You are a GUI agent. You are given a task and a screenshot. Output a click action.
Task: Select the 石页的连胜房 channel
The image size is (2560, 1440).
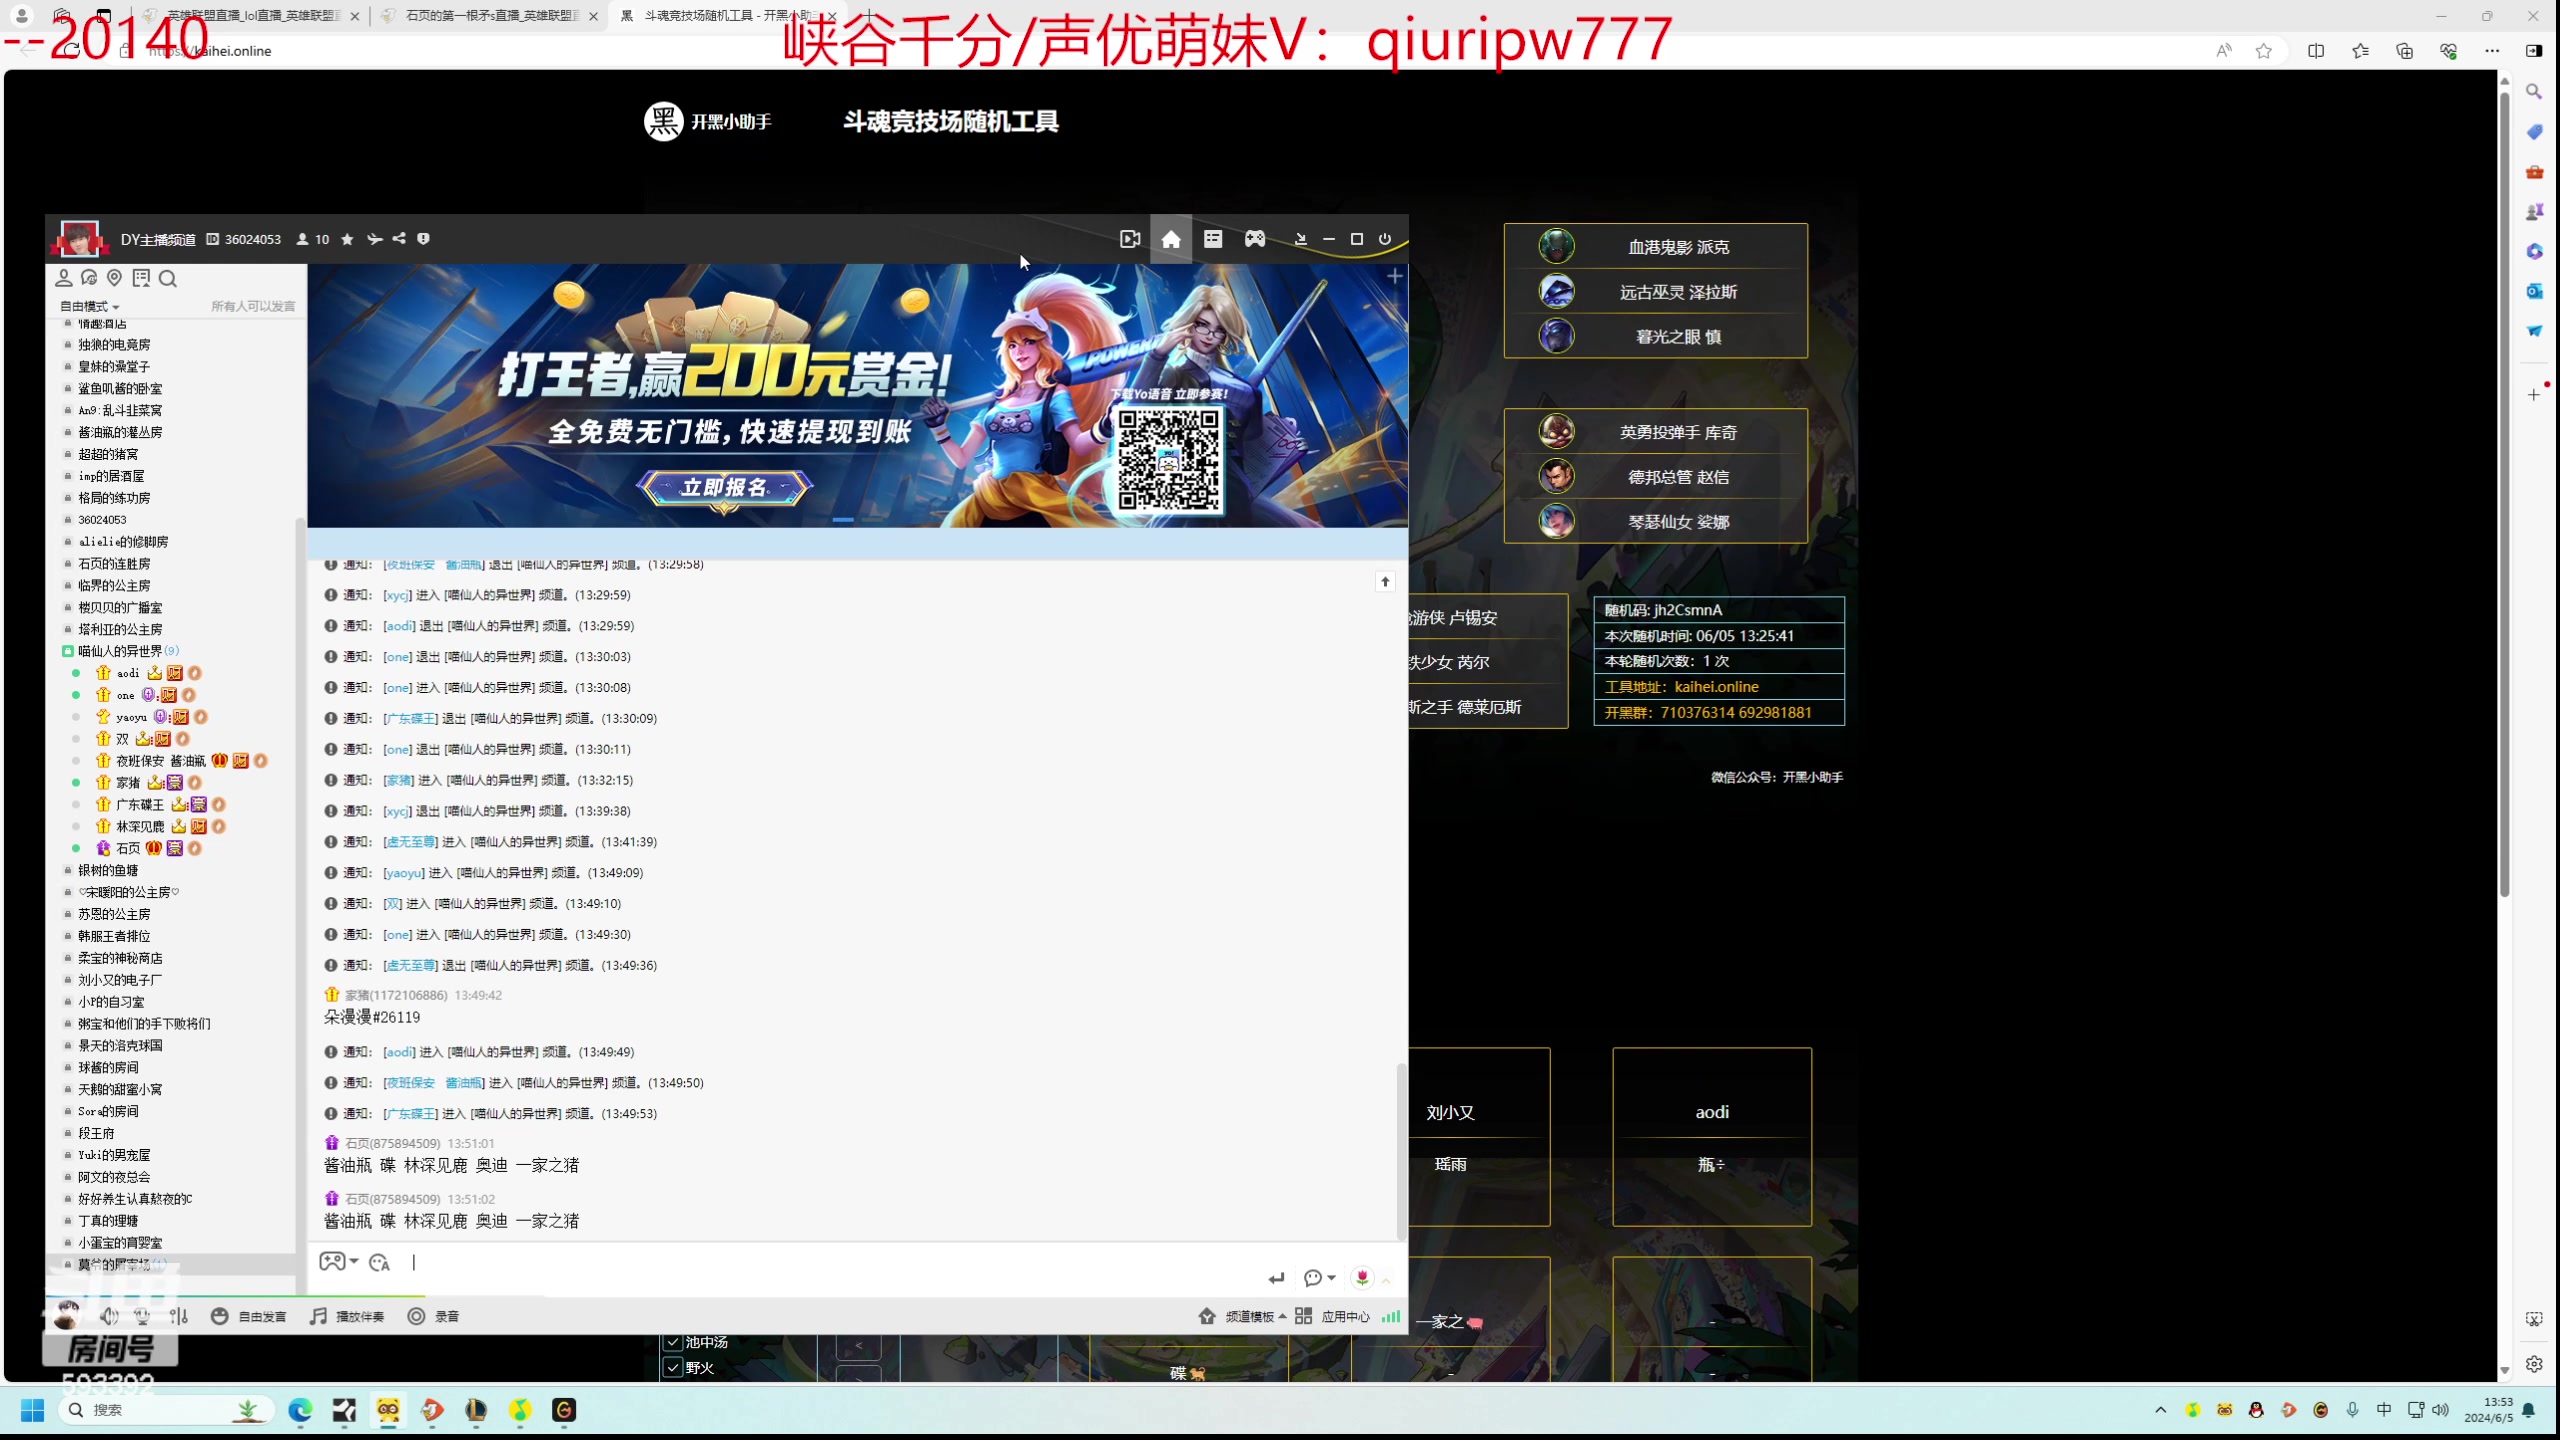pyautogui.click(x=114, y=564)
